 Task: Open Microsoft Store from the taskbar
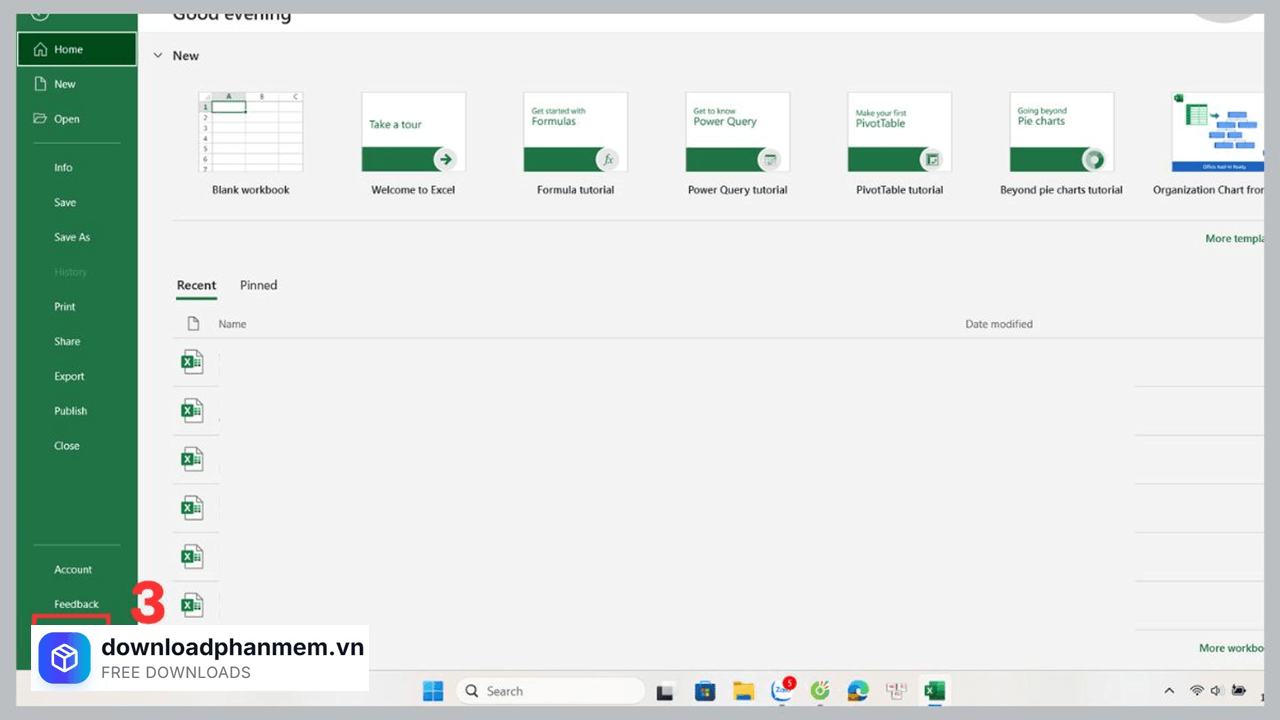[705, 691]
